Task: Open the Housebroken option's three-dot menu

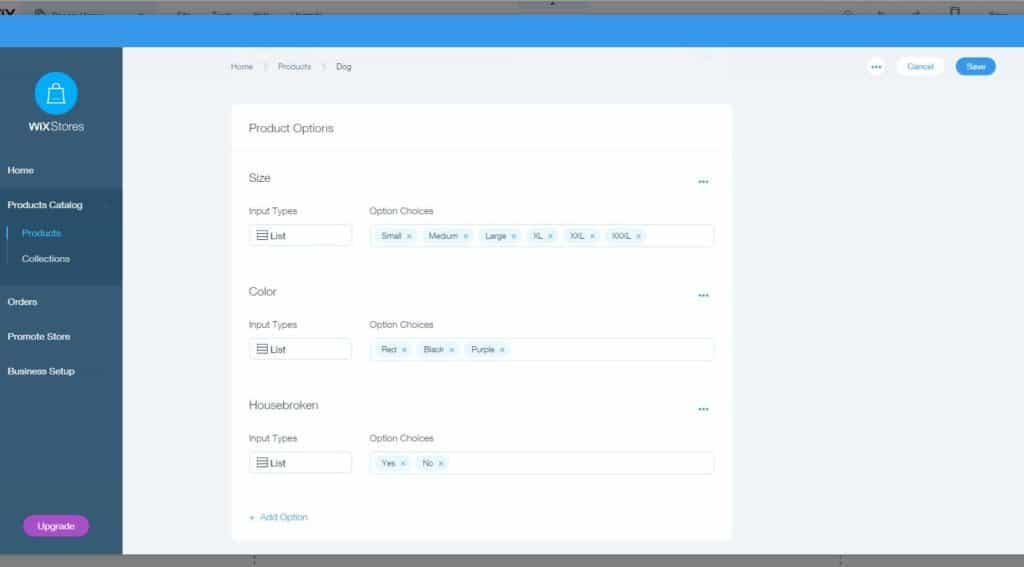Action: [703, 409]
